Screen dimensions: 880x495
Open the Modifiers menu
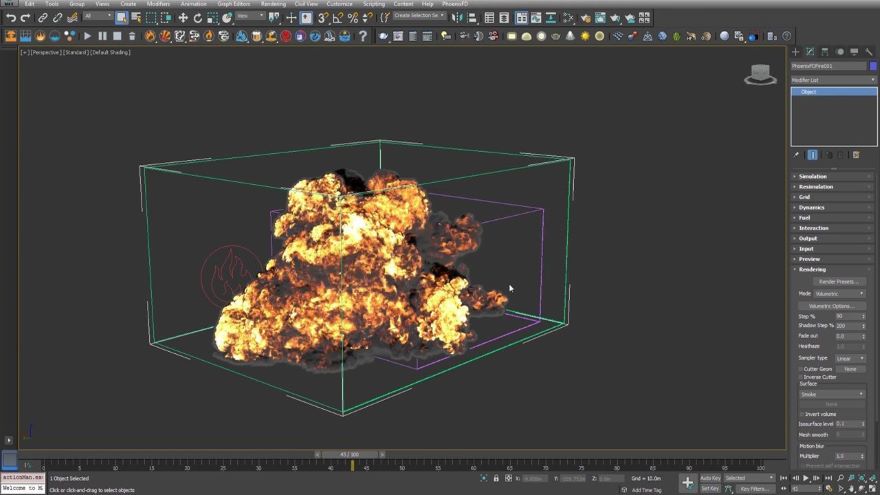(158, 4)
